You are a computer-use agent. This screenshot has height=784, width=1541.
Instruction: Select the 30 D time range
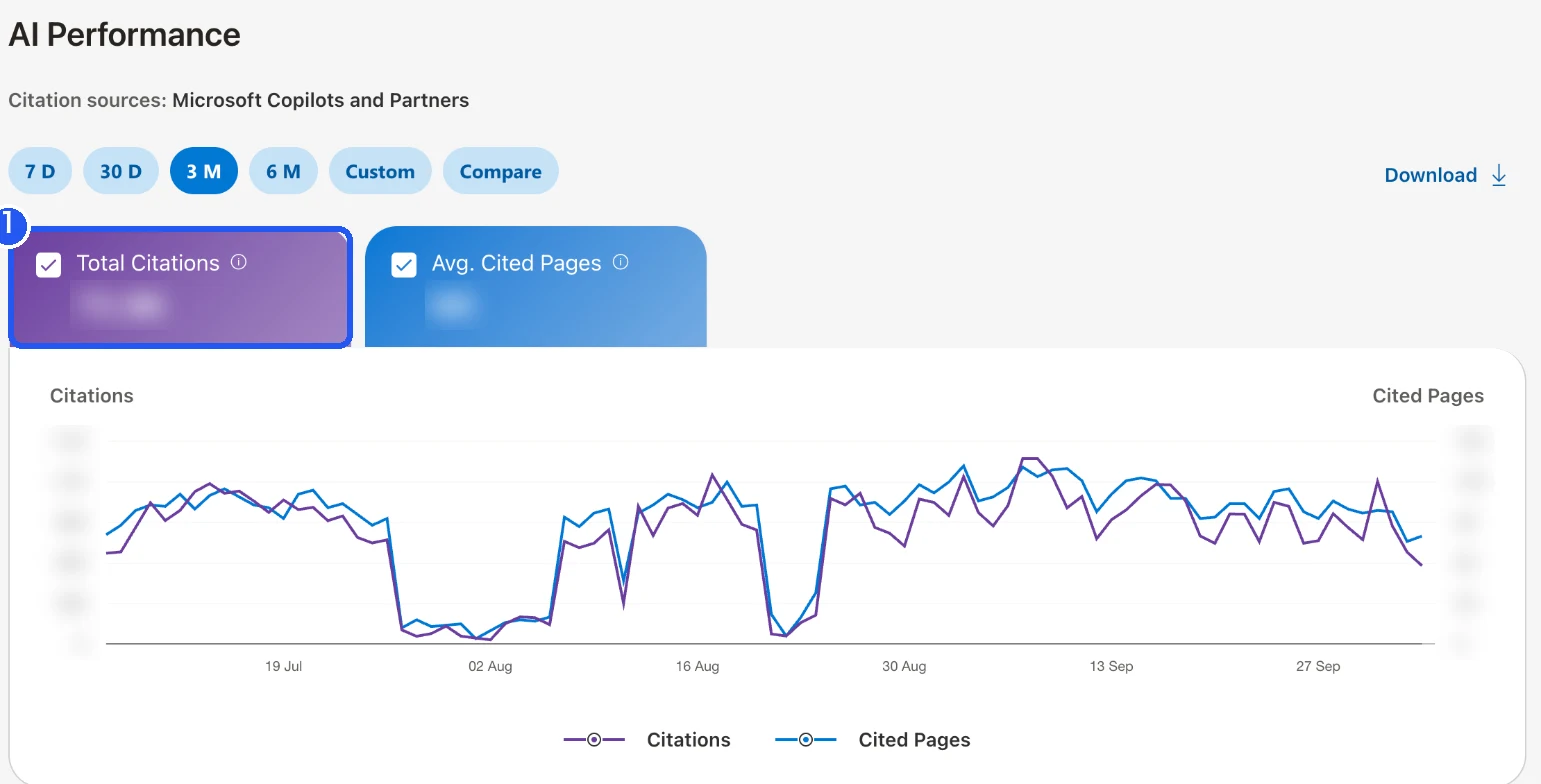[x=121, y=171]
